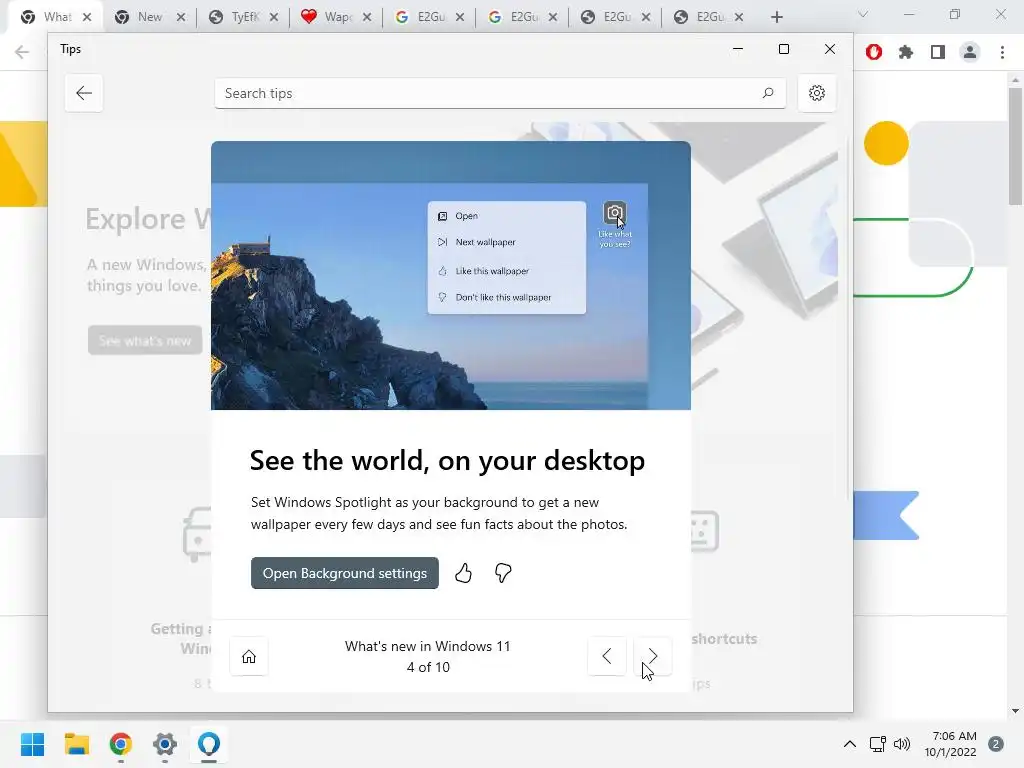1024x768 pixels.
Task: Open Tips settings gear
Action: coord(816,93)
